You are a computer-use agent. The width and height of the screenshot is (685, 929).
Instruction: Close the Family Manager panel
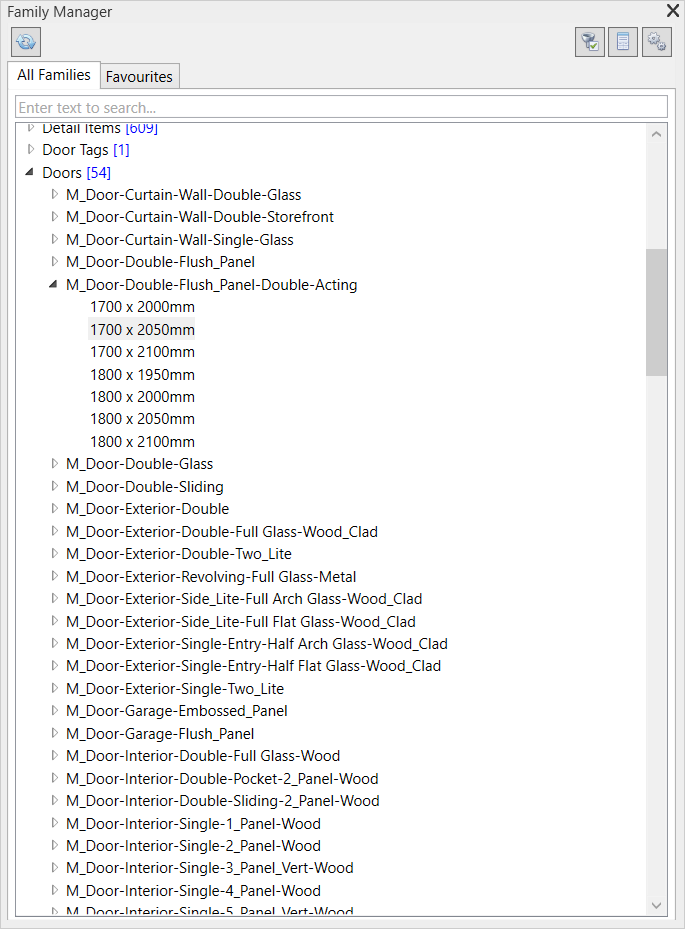(673, 11)
